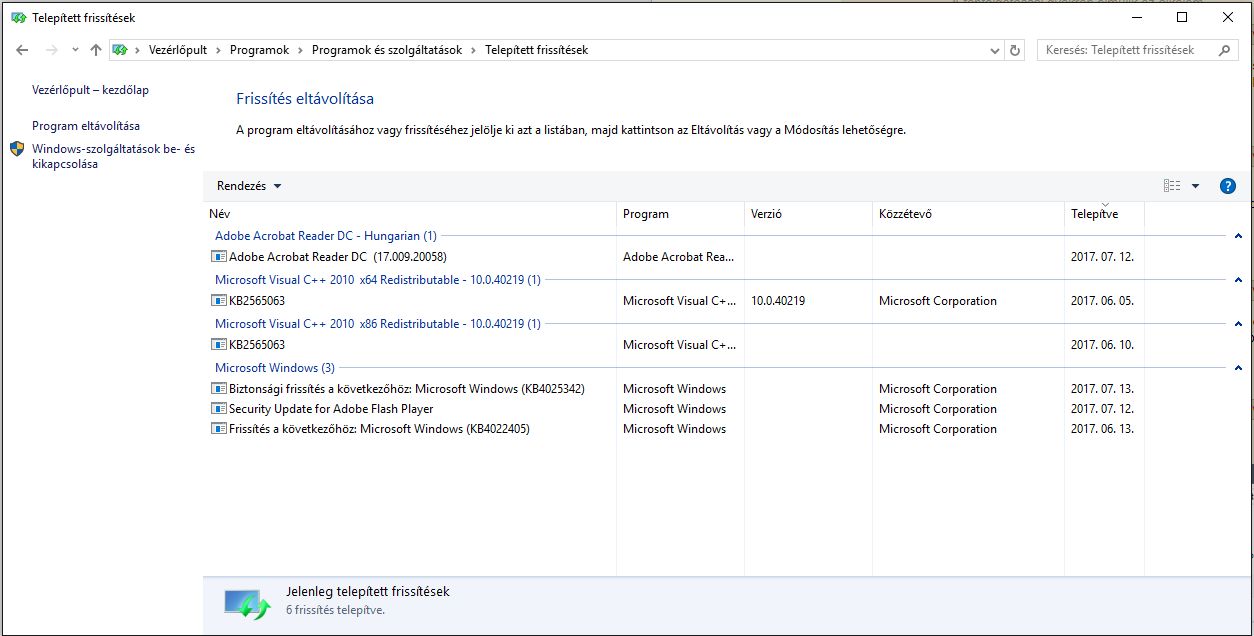Sort by the Telepítve column header
1254x636 pixels.
click(1104, 214)
